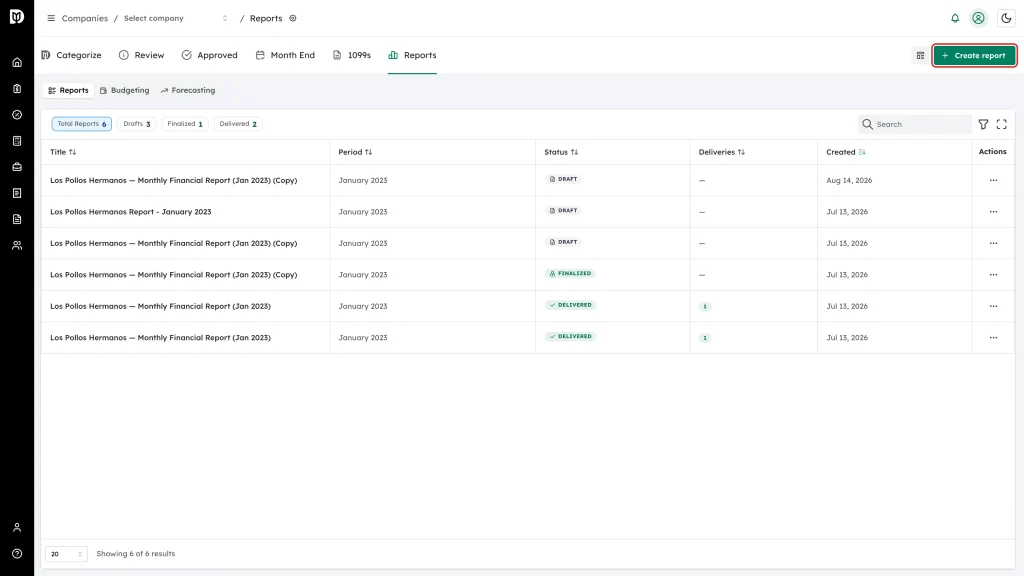The image size is (1024, 576).
Task: Click the grid layout icon beside Create report
Action: click(x=920, y=56)
